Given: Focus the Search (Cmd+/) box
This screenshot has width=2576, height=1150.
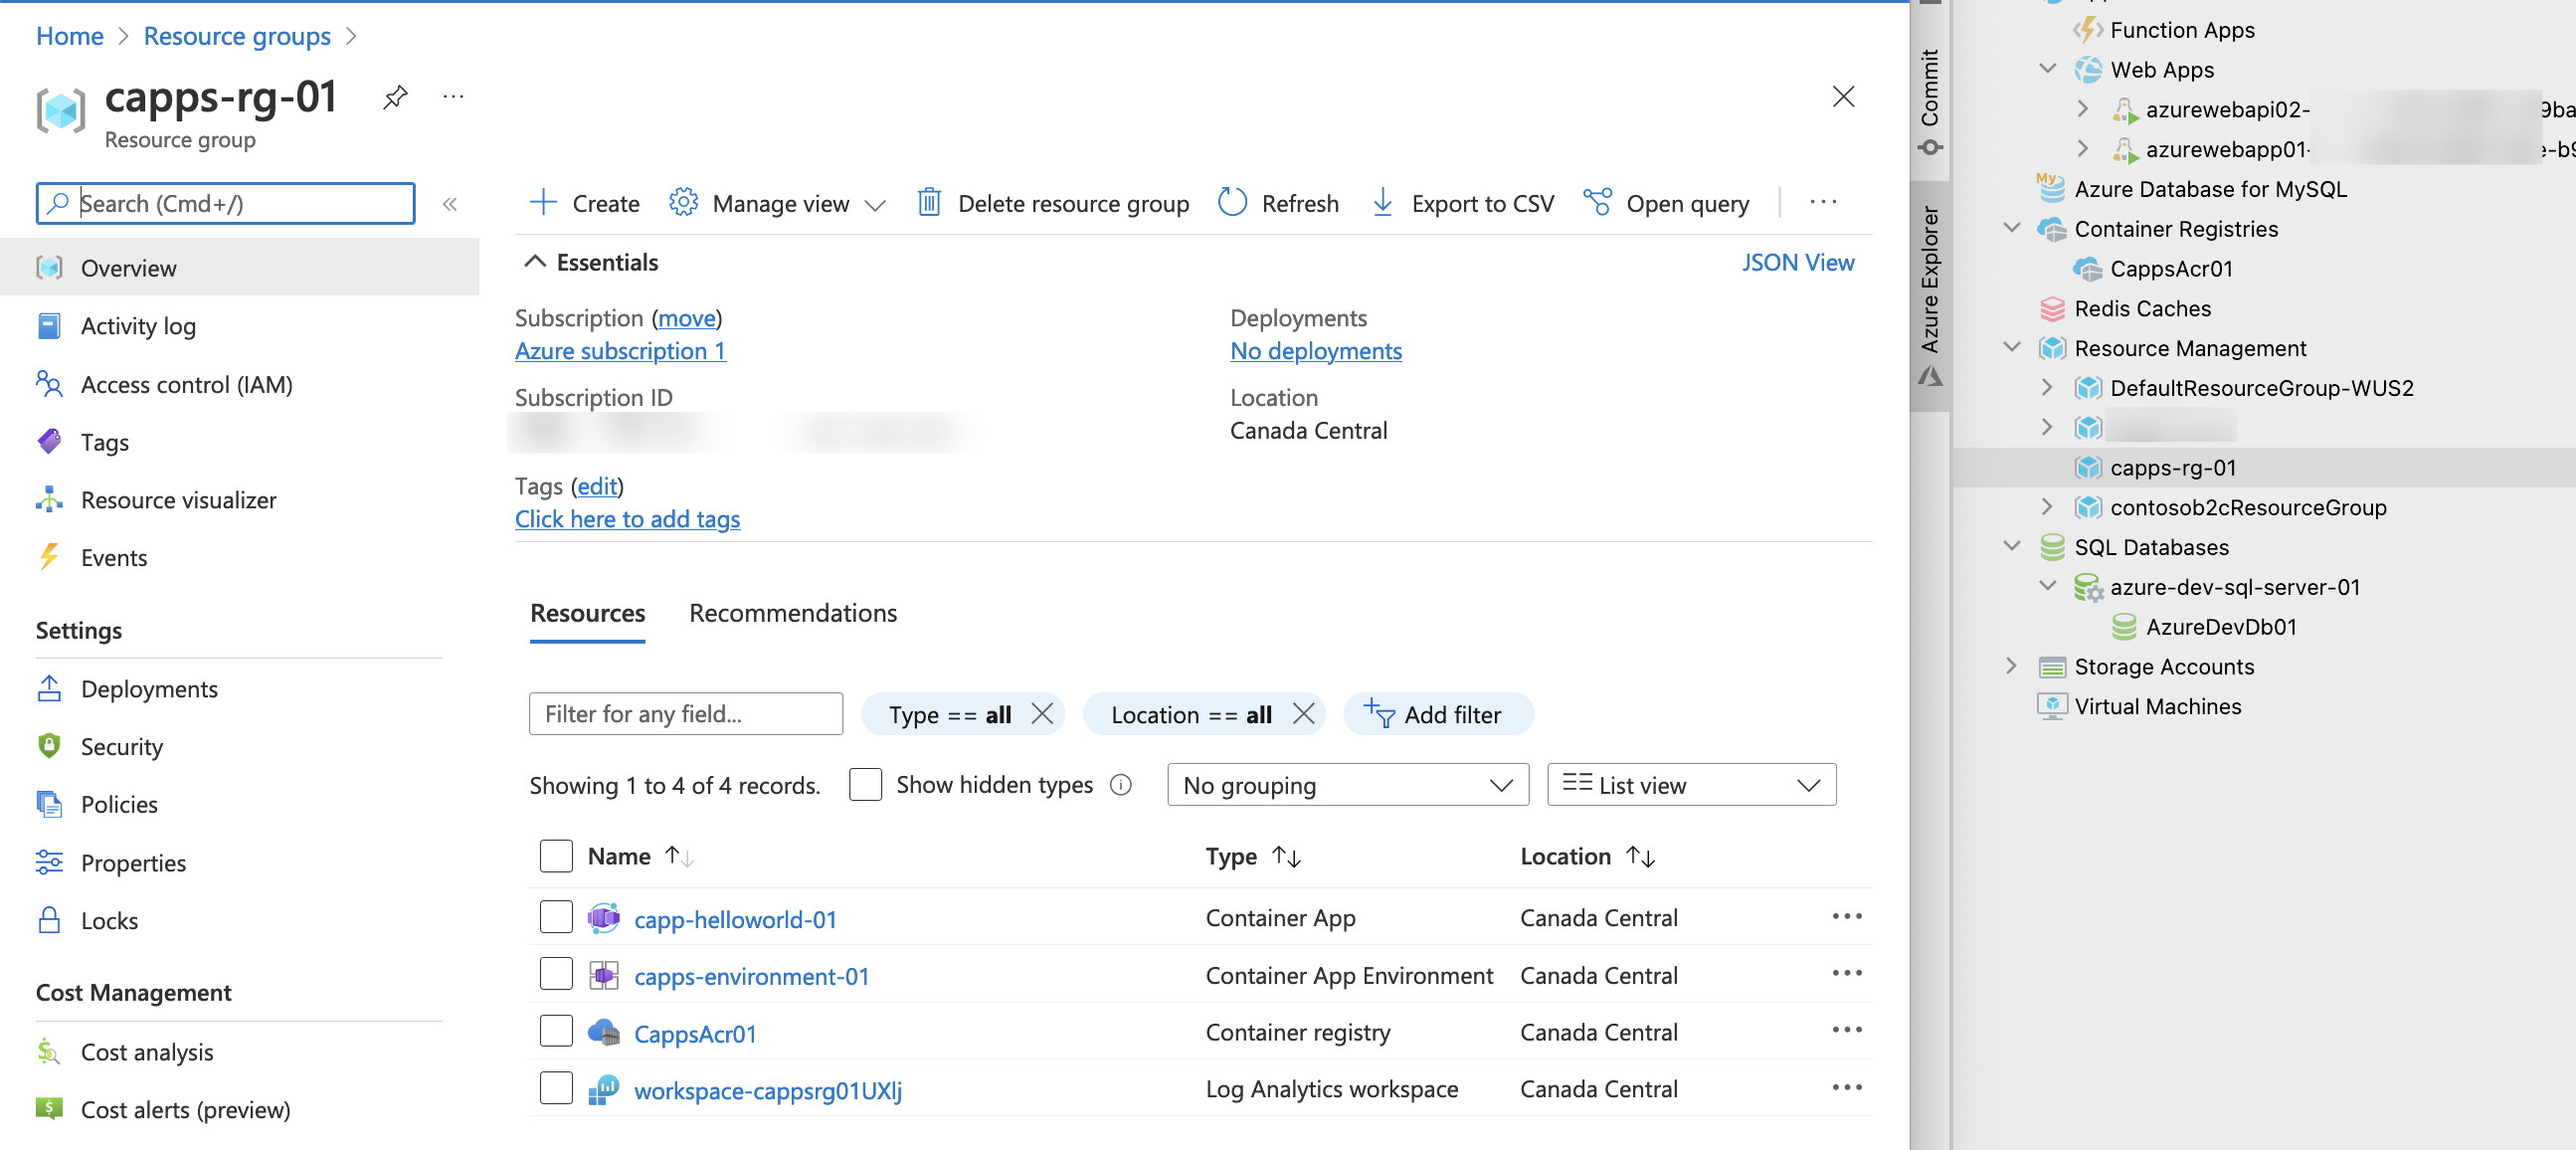Looking at the screenshot, I should (x=226, y=203).
